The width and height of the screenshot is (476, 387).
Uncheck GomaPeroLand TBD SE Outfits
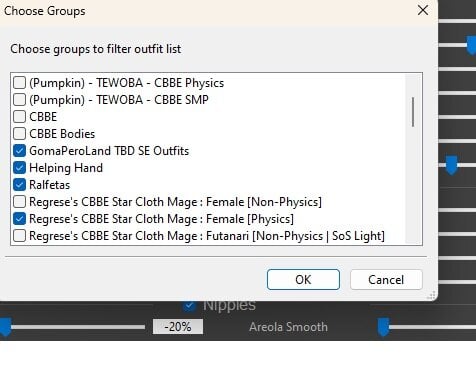click(x=19, y=151)
